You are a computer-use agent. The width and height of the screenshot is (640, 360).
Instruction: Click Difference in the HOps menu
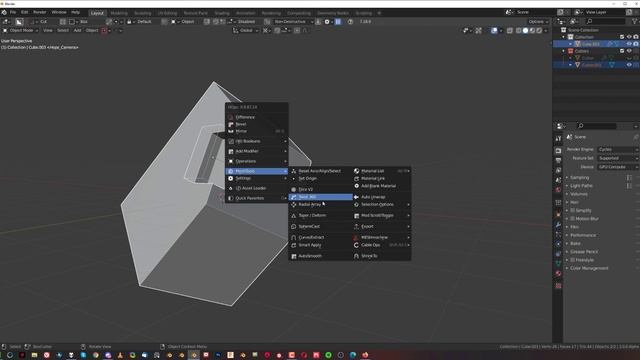click(257, 117)
